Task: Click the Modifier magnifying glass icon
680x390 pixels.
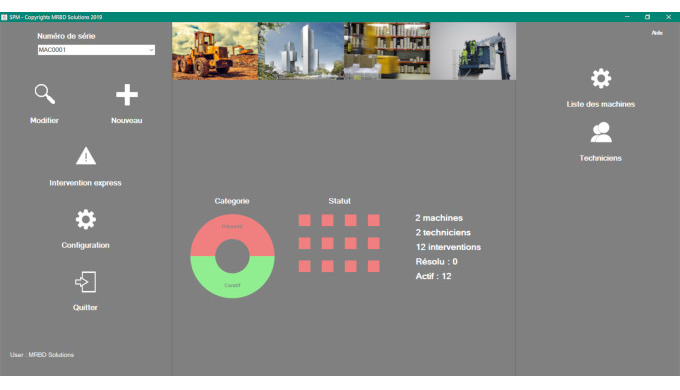Action: (45, 94)
